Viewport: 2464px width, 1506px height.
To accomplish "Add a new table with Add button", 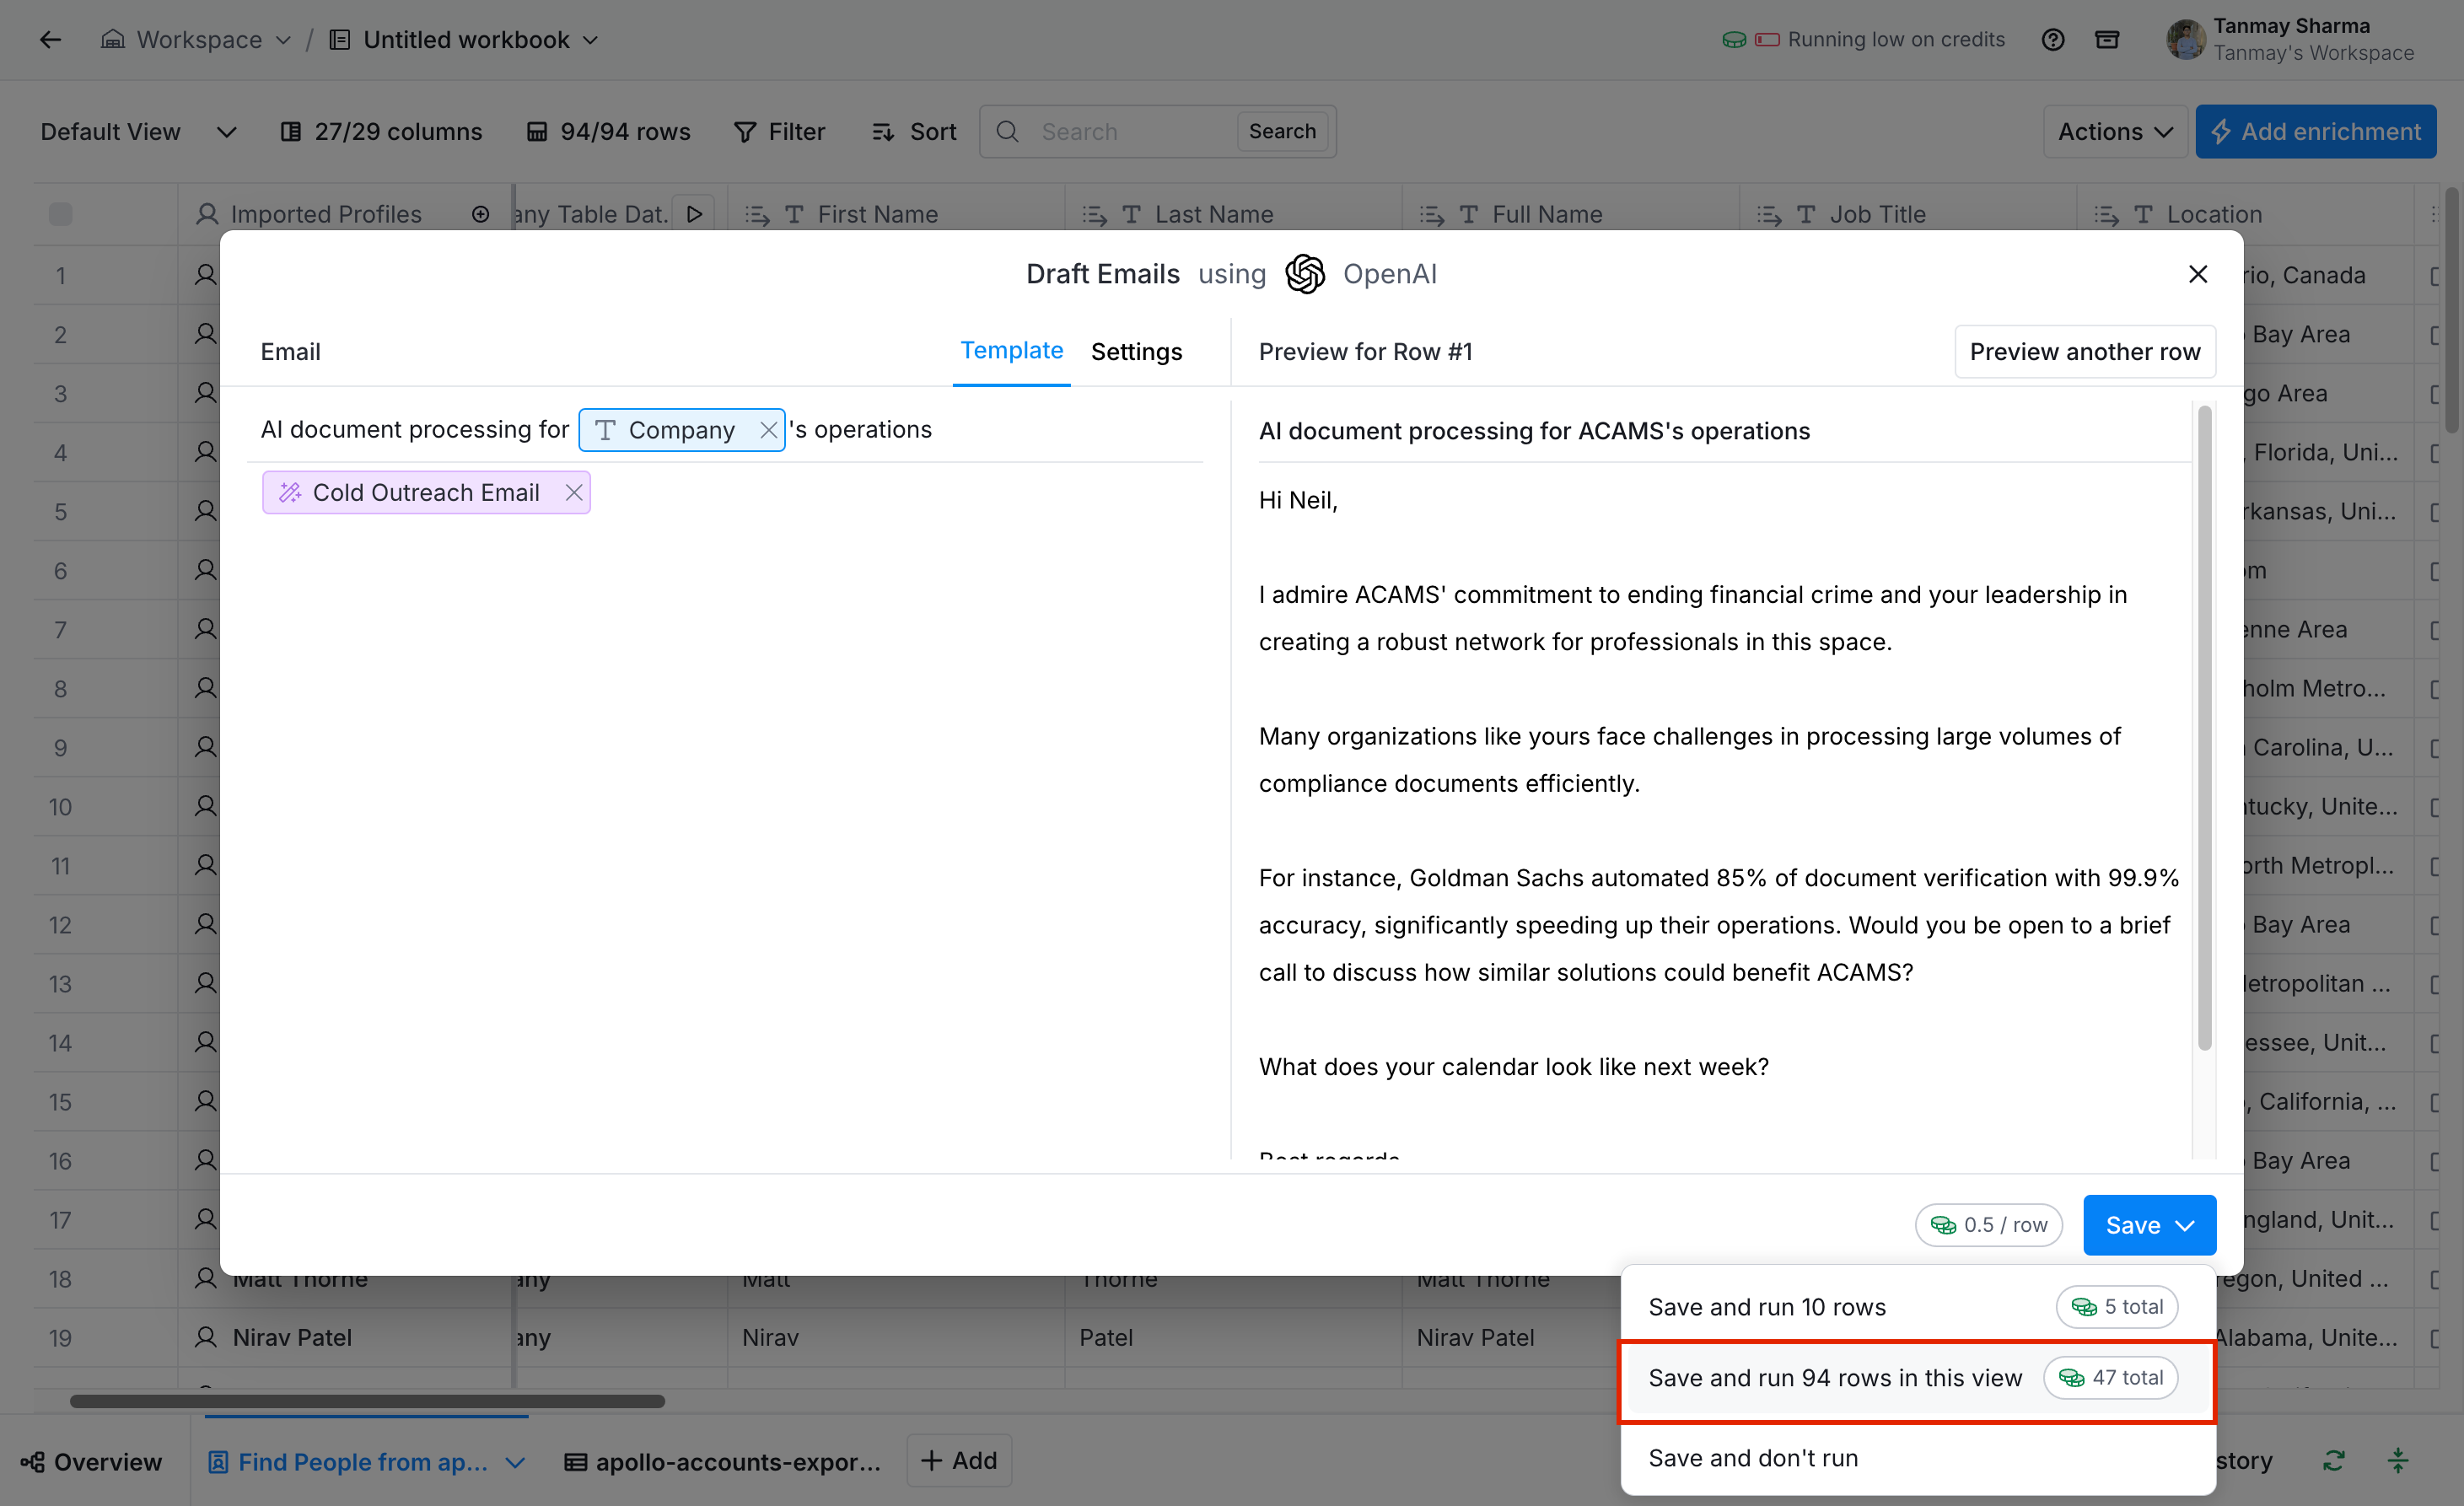I will pyautogui.click(x=959, y=1461).
